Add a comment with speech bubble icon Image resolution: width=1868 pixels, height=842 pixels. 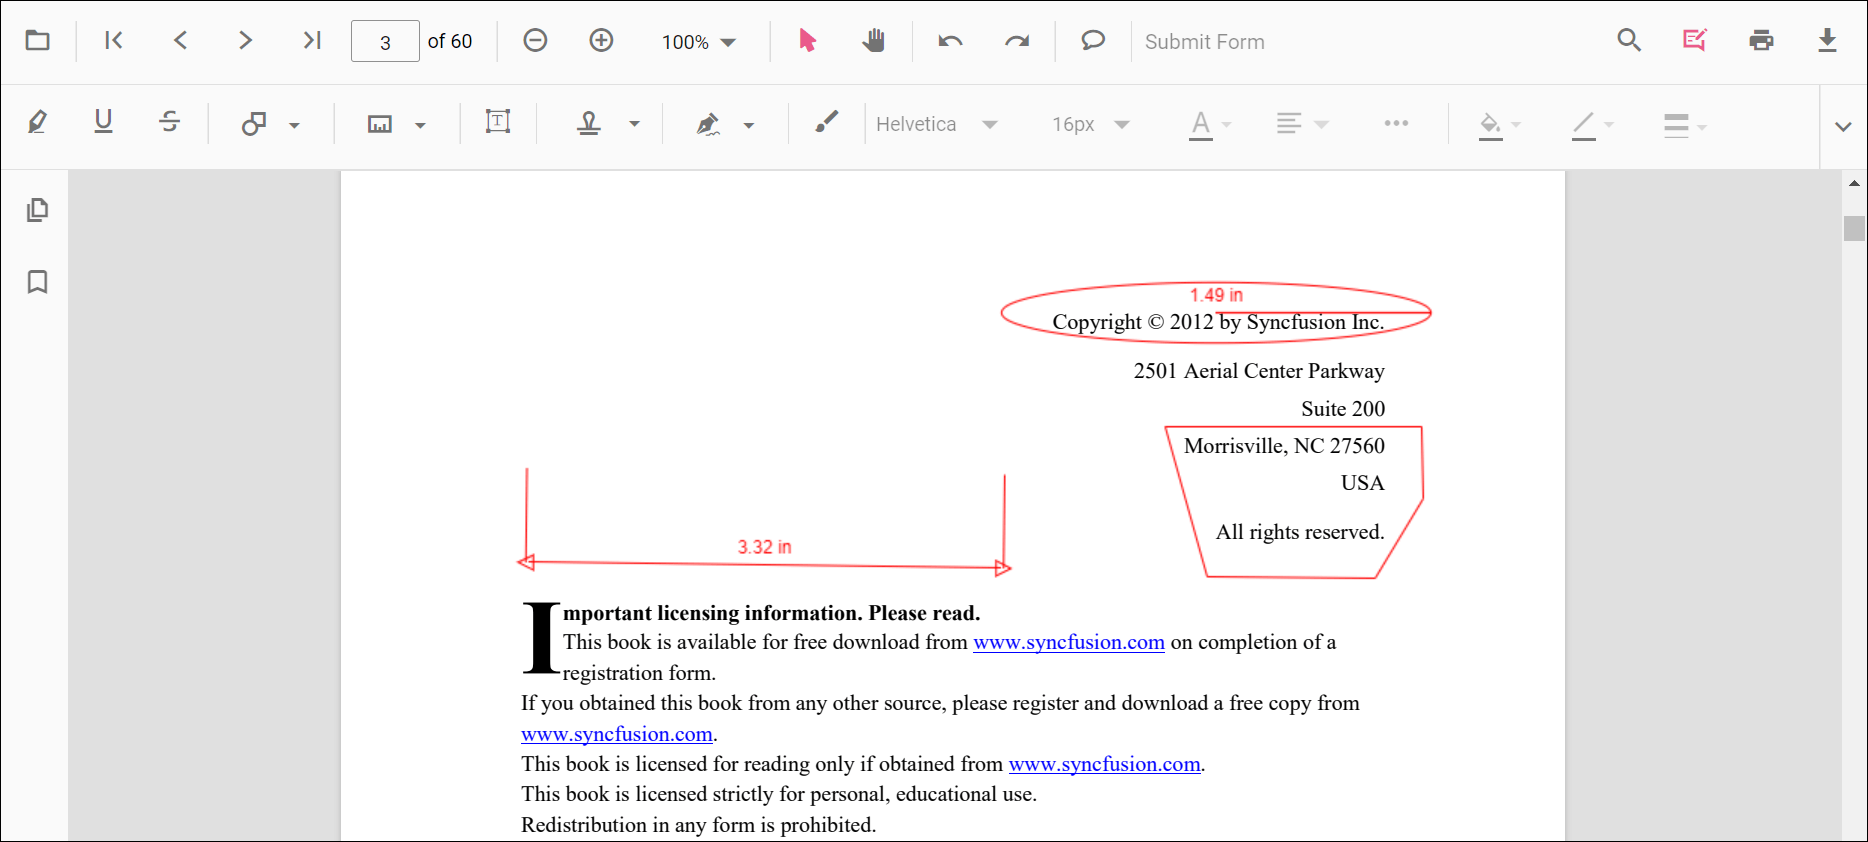pyautogui.click(x=1093, y=41)
